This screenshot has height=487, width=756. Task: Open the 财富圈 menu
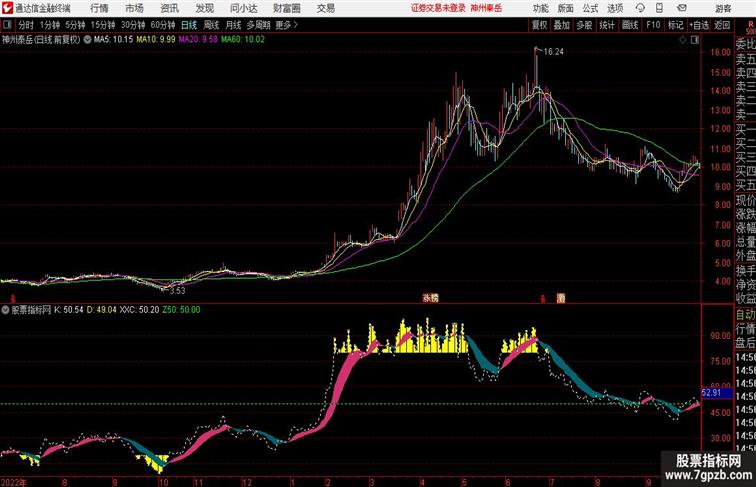pyautogui.click(x=286, y=8)
